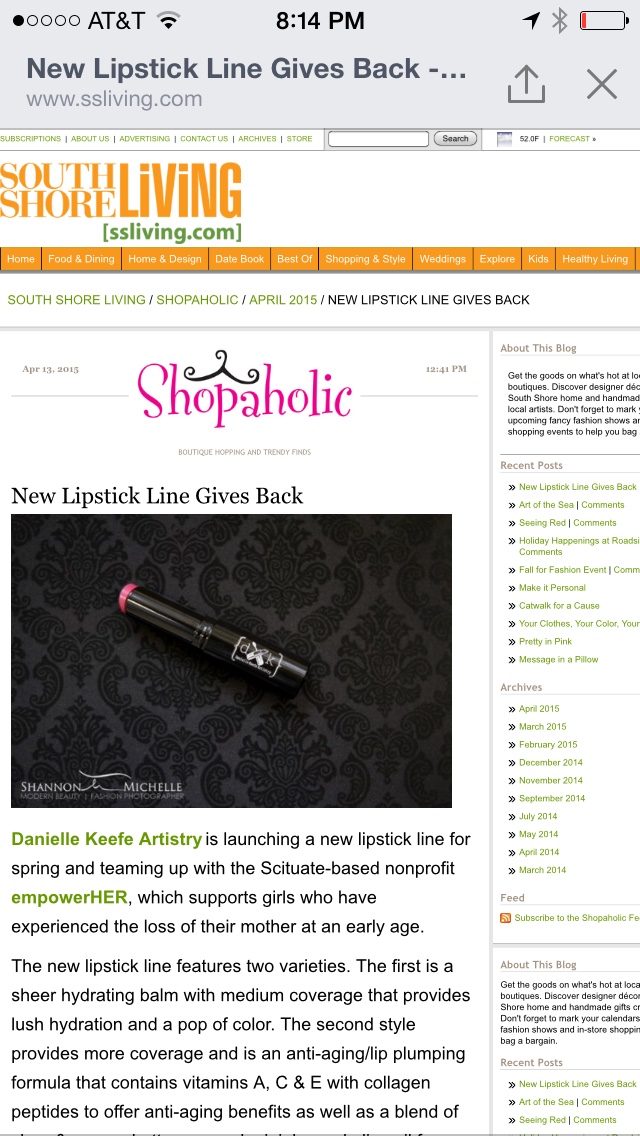Close the in-app browser with X
640x1136 pixels.
(602, 84)
